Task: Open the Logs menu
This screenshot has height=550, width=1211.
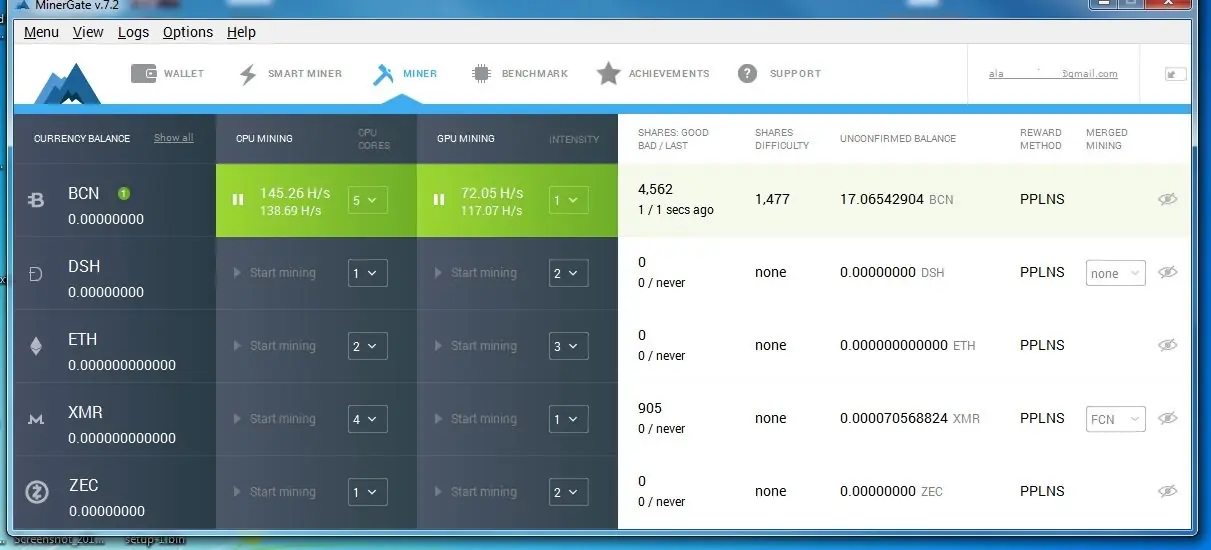Action: tap(133, 32)
